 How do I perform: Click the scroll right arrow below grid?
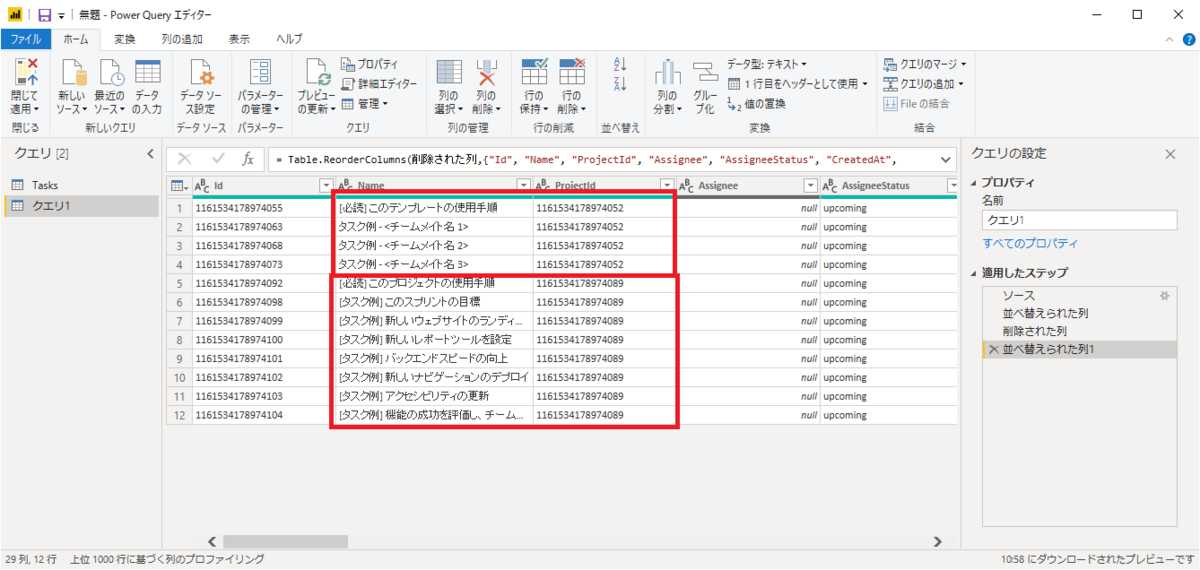click(x=937, y=541)
